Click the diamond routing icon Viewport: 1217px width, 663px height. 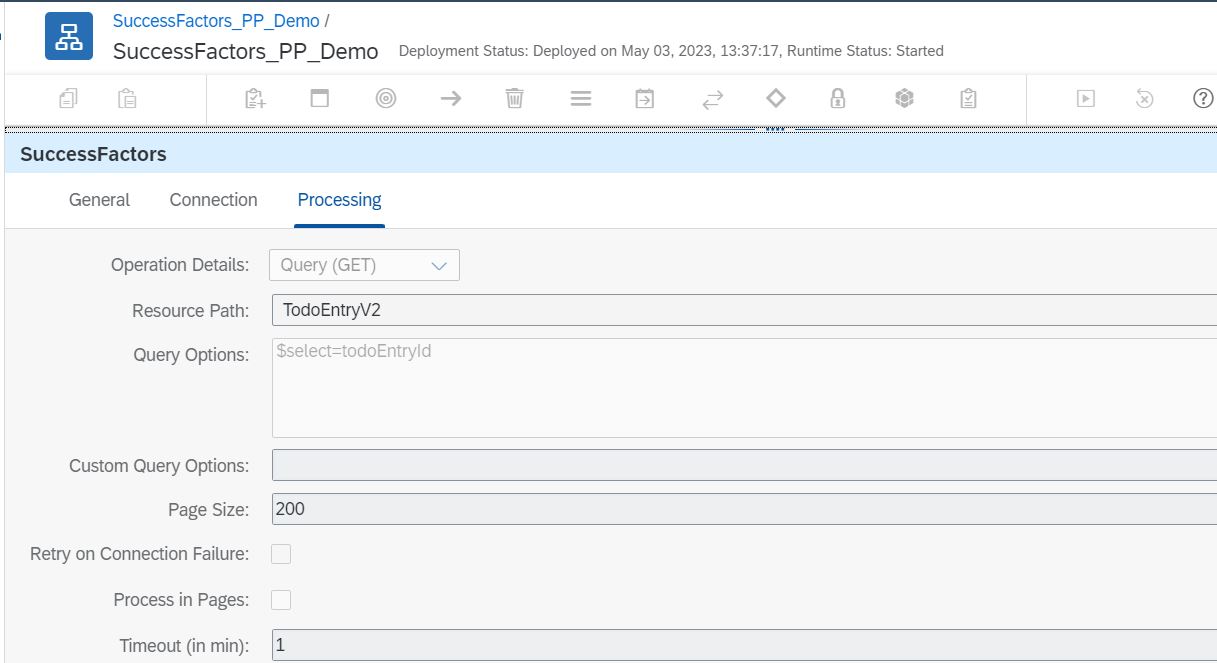pos(775,98)
